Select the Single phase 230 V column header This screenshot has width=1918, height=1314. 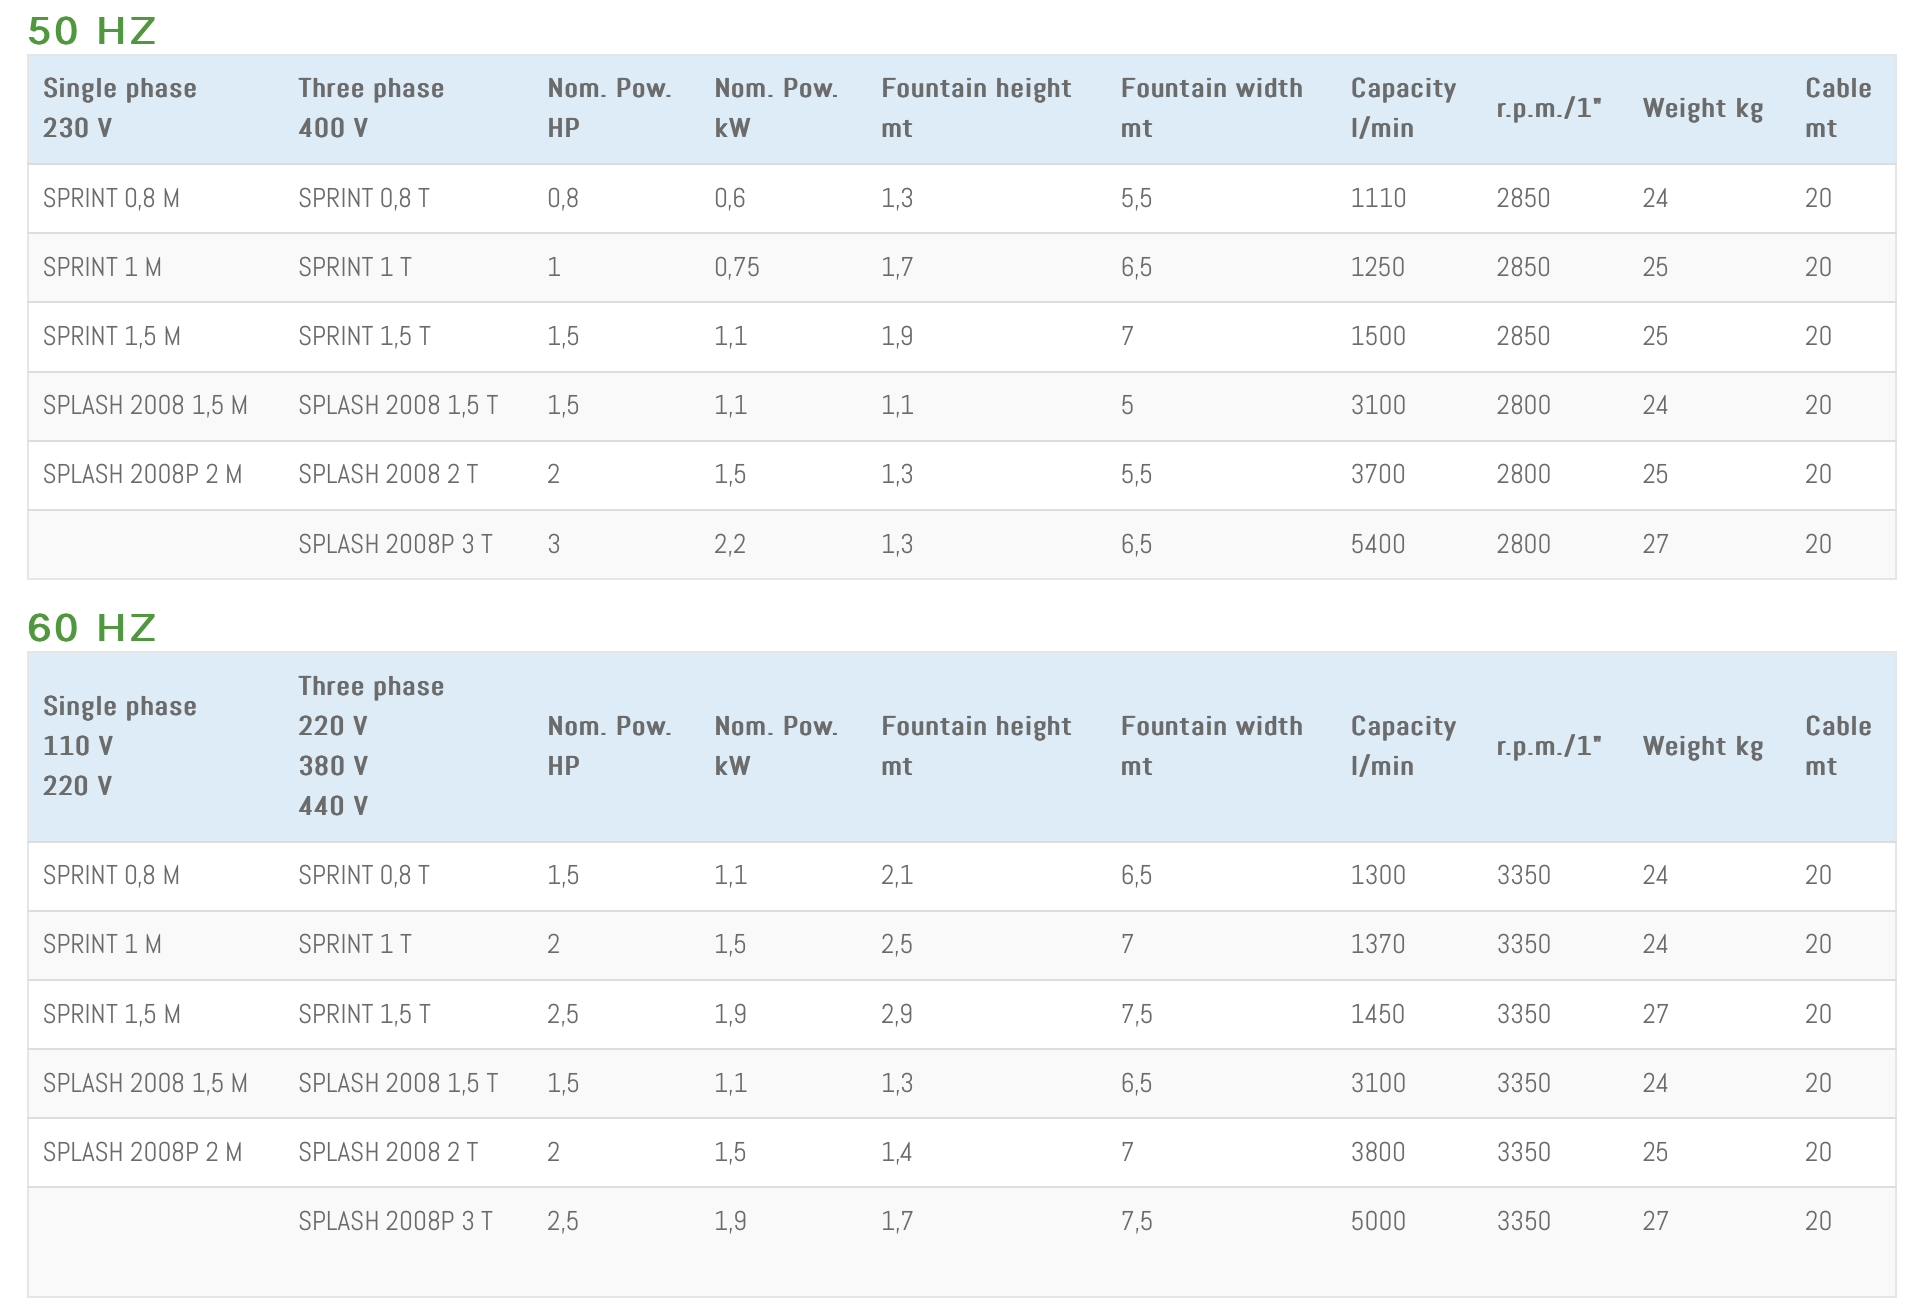tap(119, 108)
